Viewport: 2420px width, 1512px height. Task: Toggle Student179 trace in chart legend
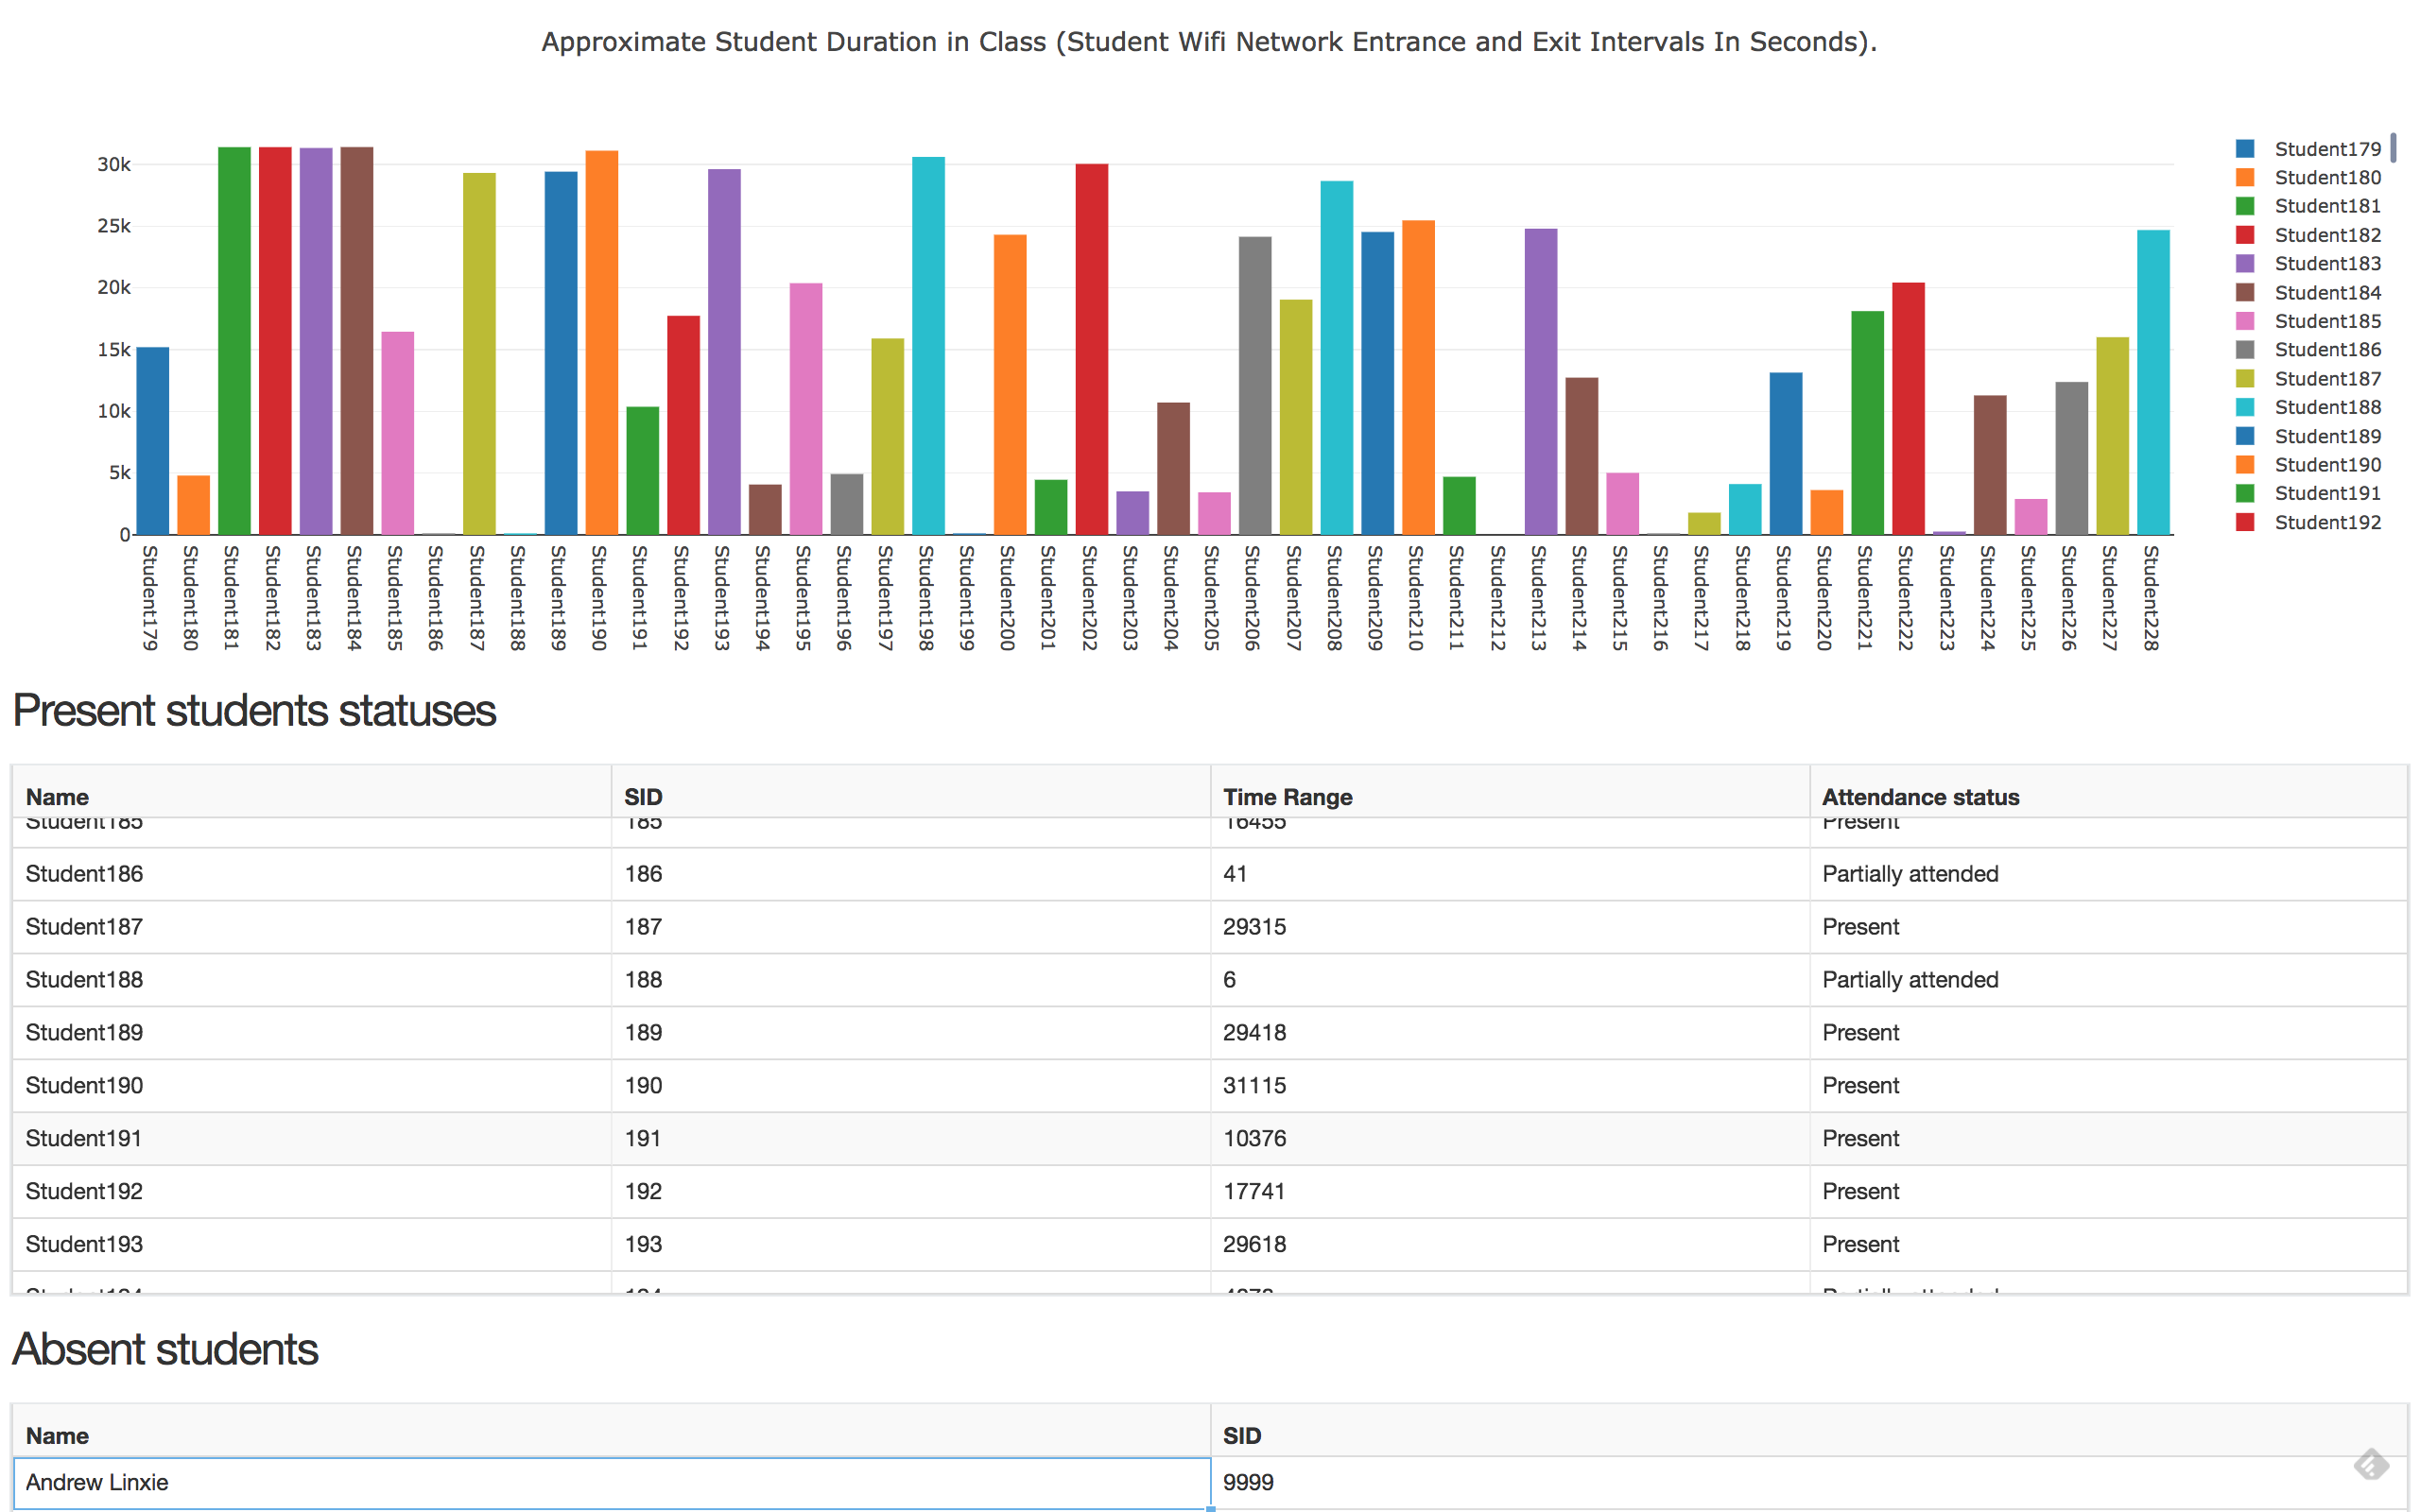pos(2327,149)
